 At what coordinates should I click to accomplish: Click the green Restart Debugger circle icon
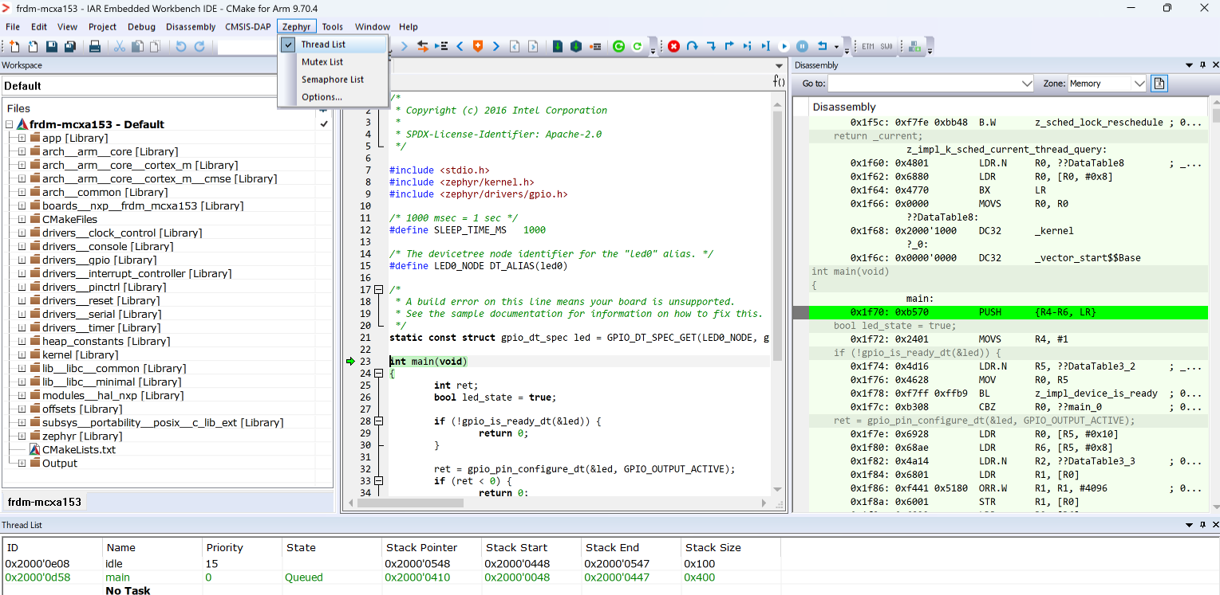(x=618, y=46)
